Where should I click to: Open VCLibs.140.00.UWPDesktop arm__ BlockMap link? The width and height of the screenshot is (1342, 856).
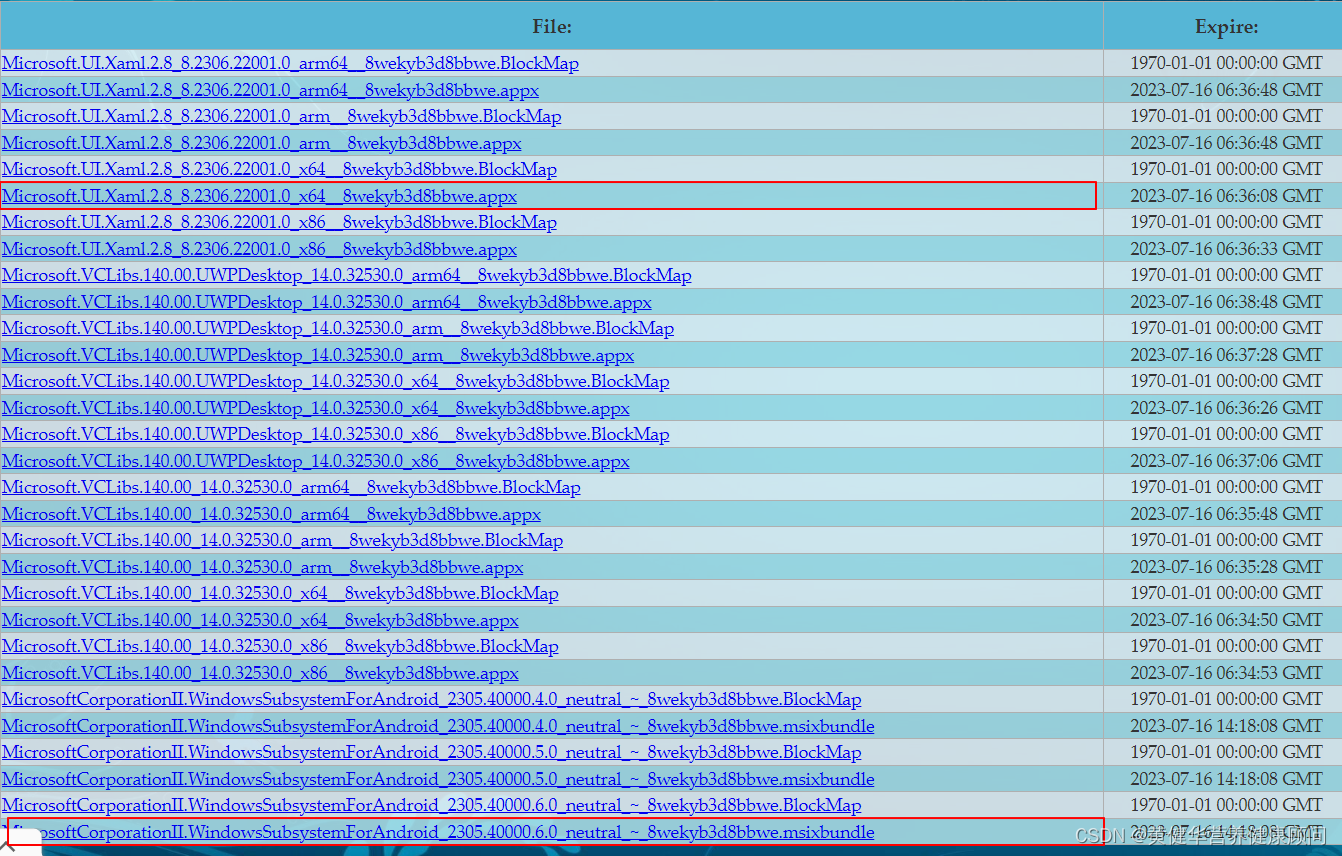[x=338, y=328]
